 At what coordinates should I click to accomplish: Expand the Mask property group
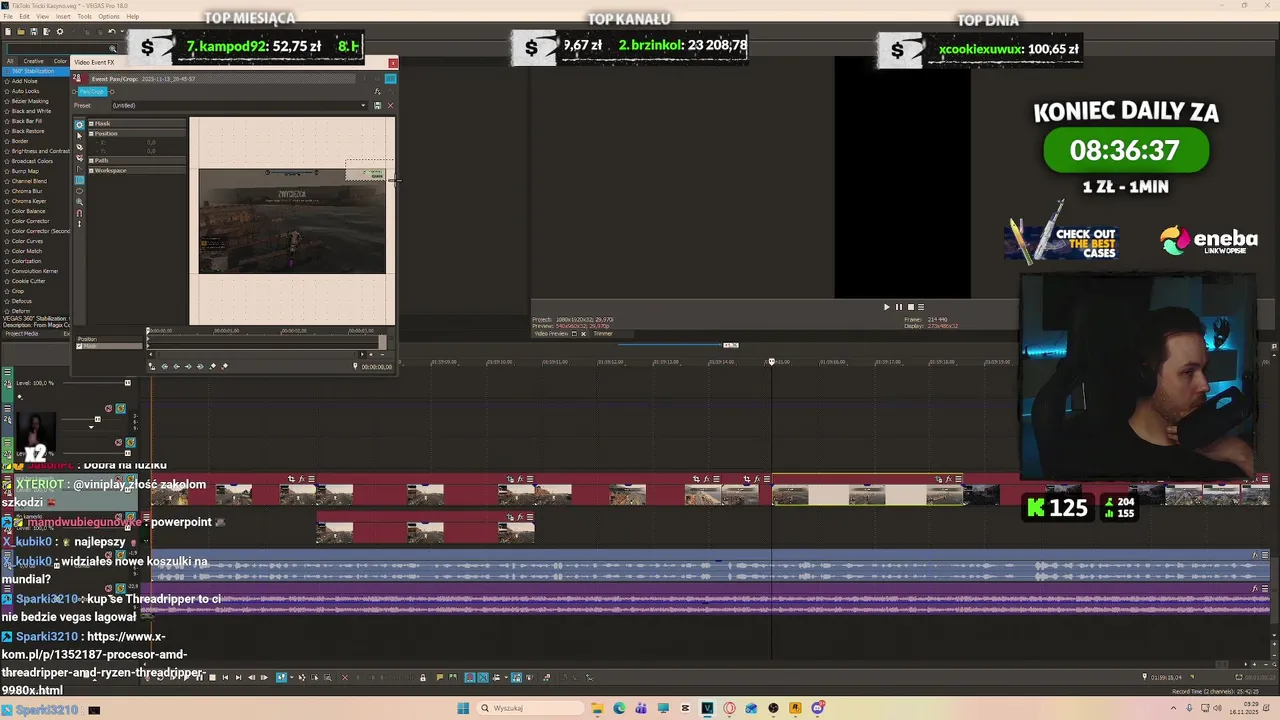(x=91, y=124)
